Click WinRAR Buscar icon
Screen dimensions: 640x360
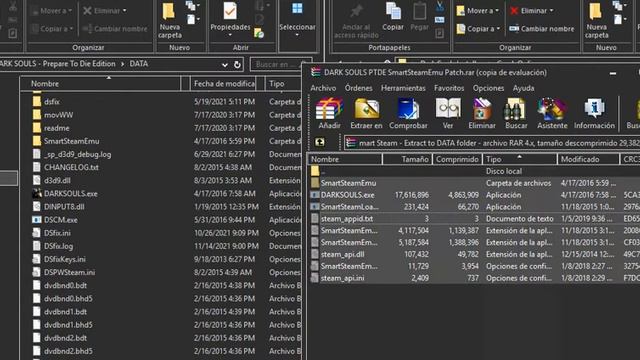(516, 114)
